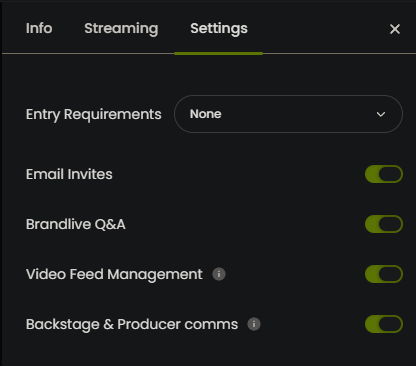Open the Entry Requirements dropdown
The width and height of the screenshot is (416, 366).
click(x=288, y=114)
